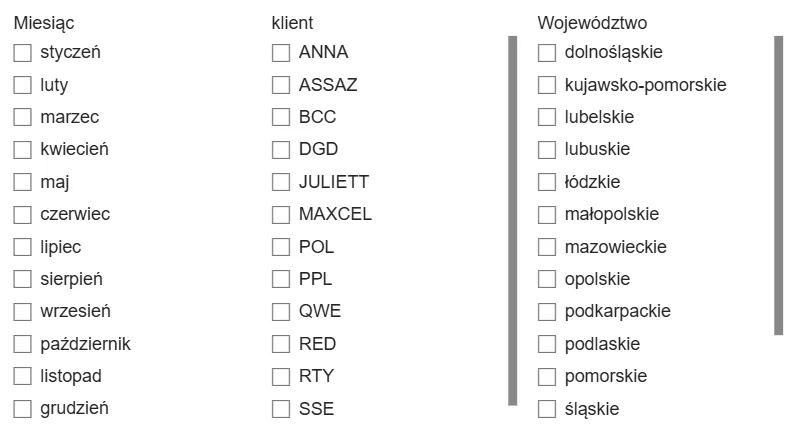Select kwiecień in the Miesiąc list
The height and width of the screenshot is (439, 789).
point(23,150)
